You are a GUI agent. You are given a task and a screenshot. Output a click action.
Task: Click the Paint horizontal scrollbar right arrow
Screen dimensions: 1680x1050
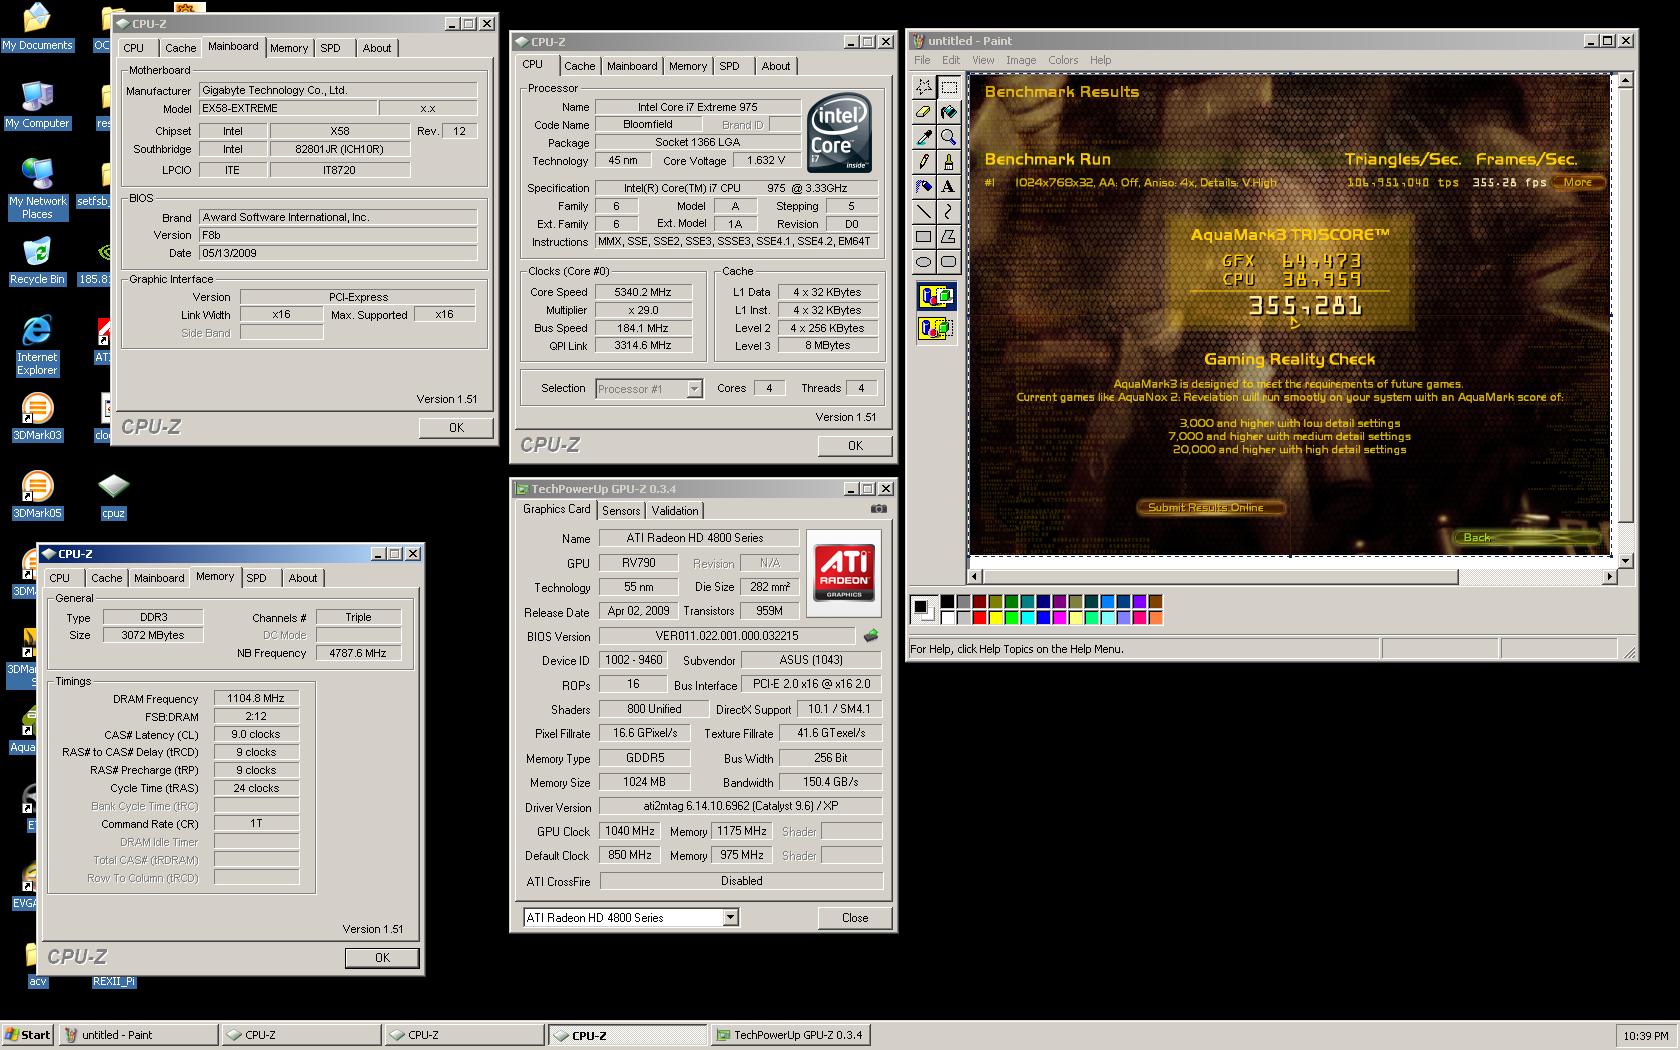click(x=1609, y=577)
